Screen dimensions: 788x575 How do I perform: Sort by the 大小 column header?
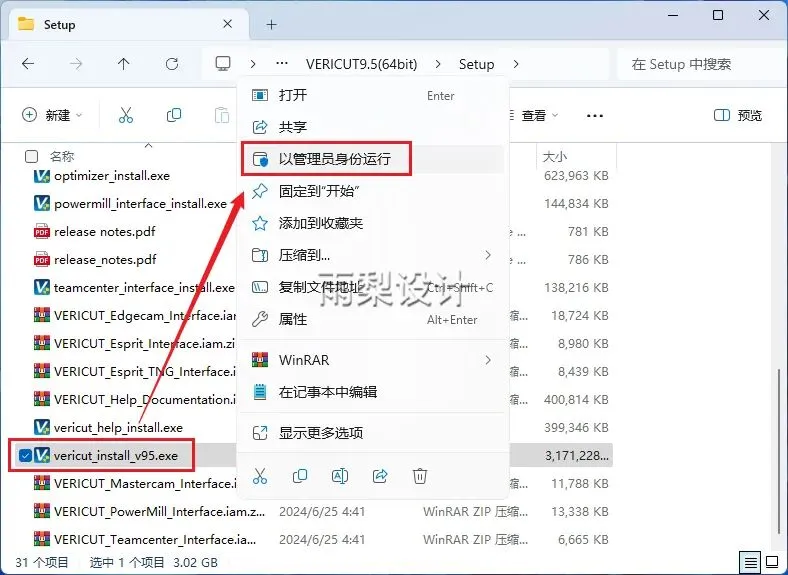click(554, 156)
